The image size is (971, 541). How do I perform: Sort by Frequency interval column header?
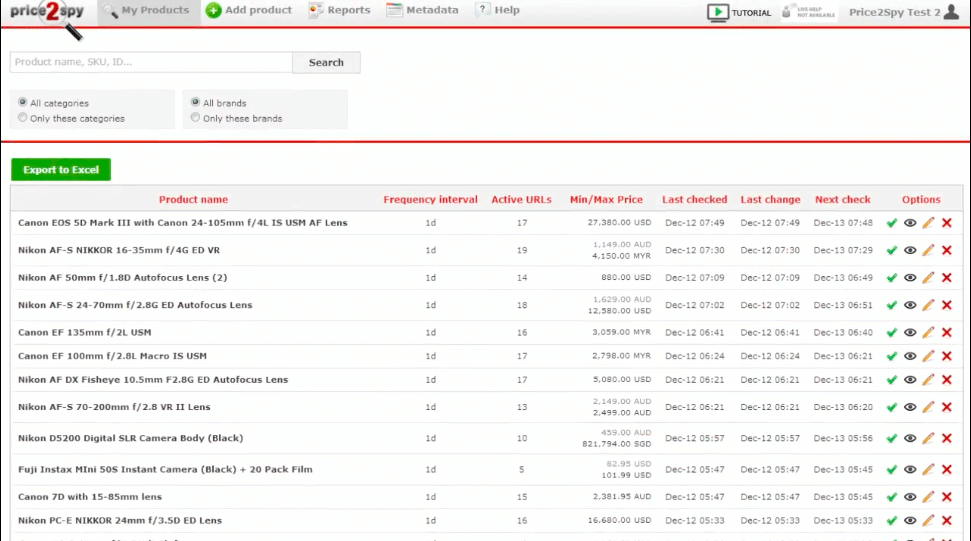[x=430, y=199]
